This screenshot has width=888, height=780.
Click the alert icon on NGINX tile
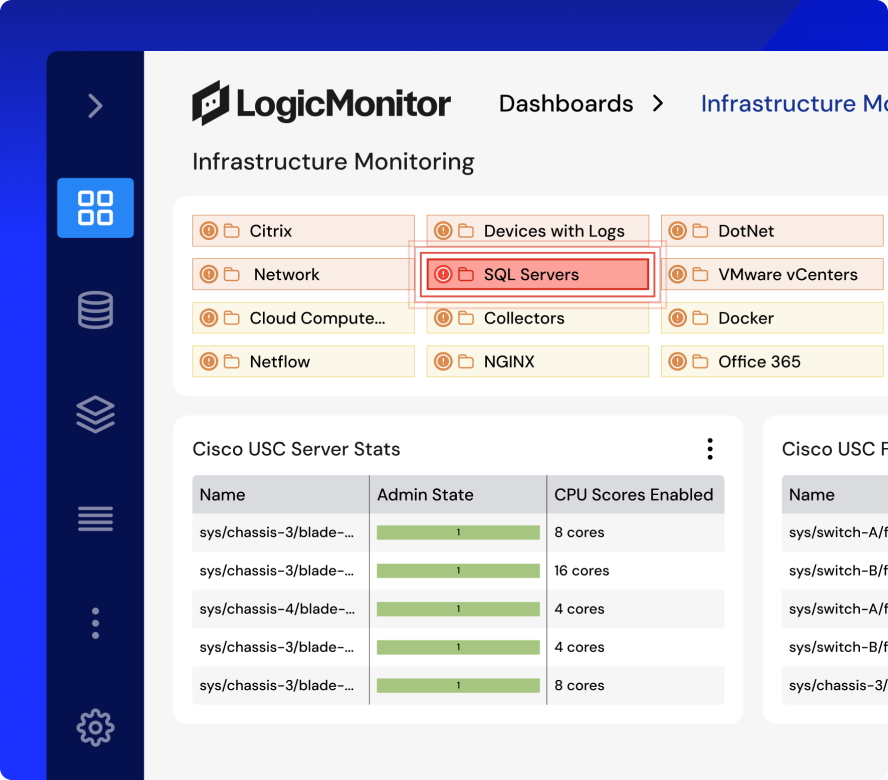(x=443, y=361)
